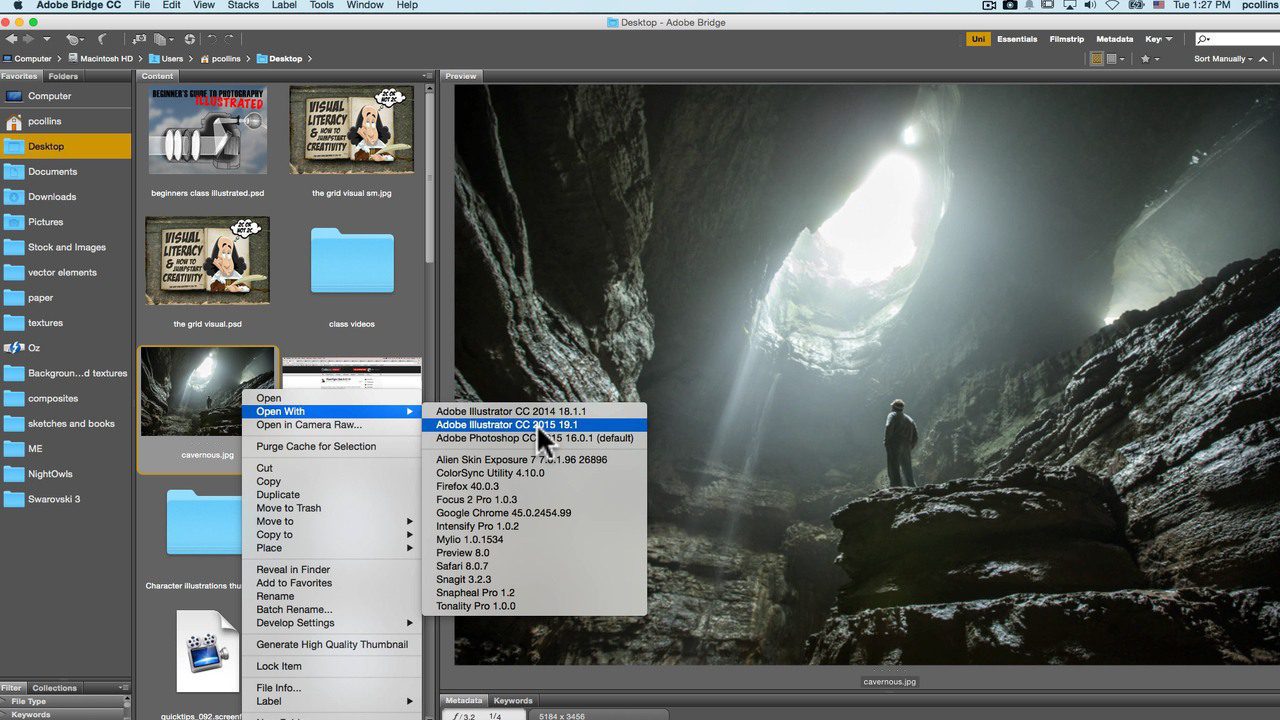
Task: Click the spinning Camera Raw sync icon in toolbar
Action: [x=191, y=38]
